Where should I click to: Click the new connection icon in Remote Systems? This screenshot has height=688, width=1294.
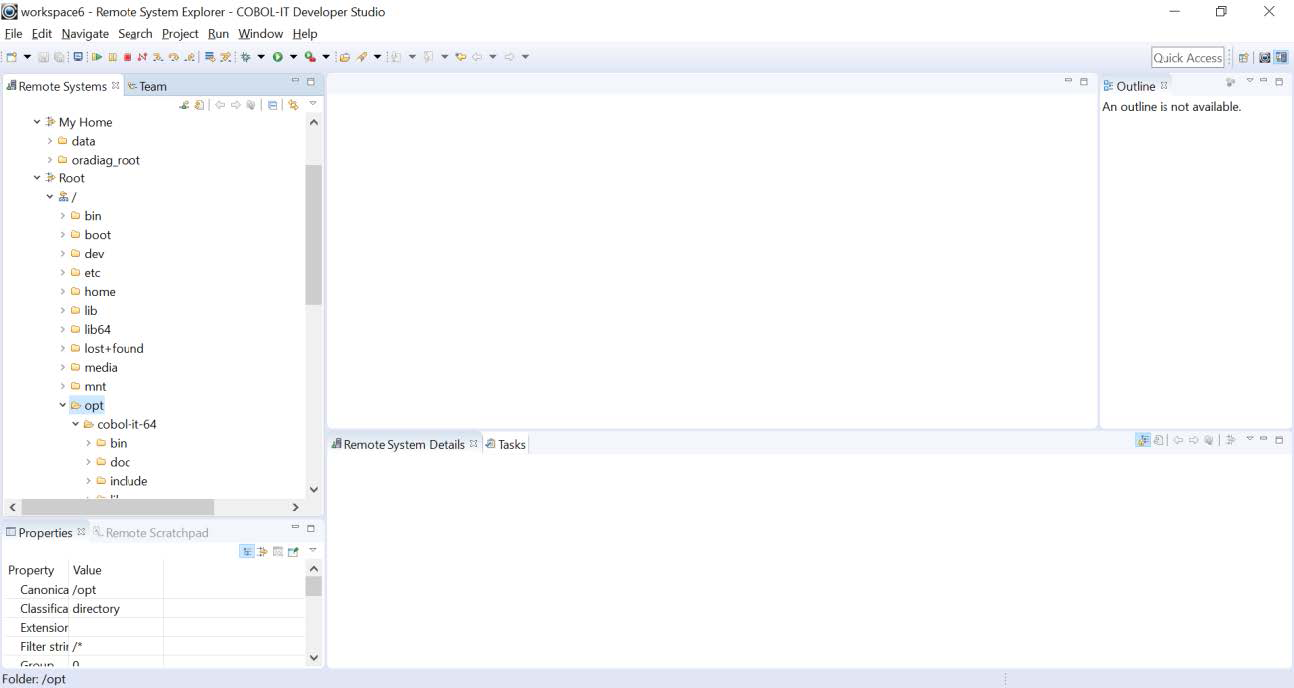click(184, 104)
